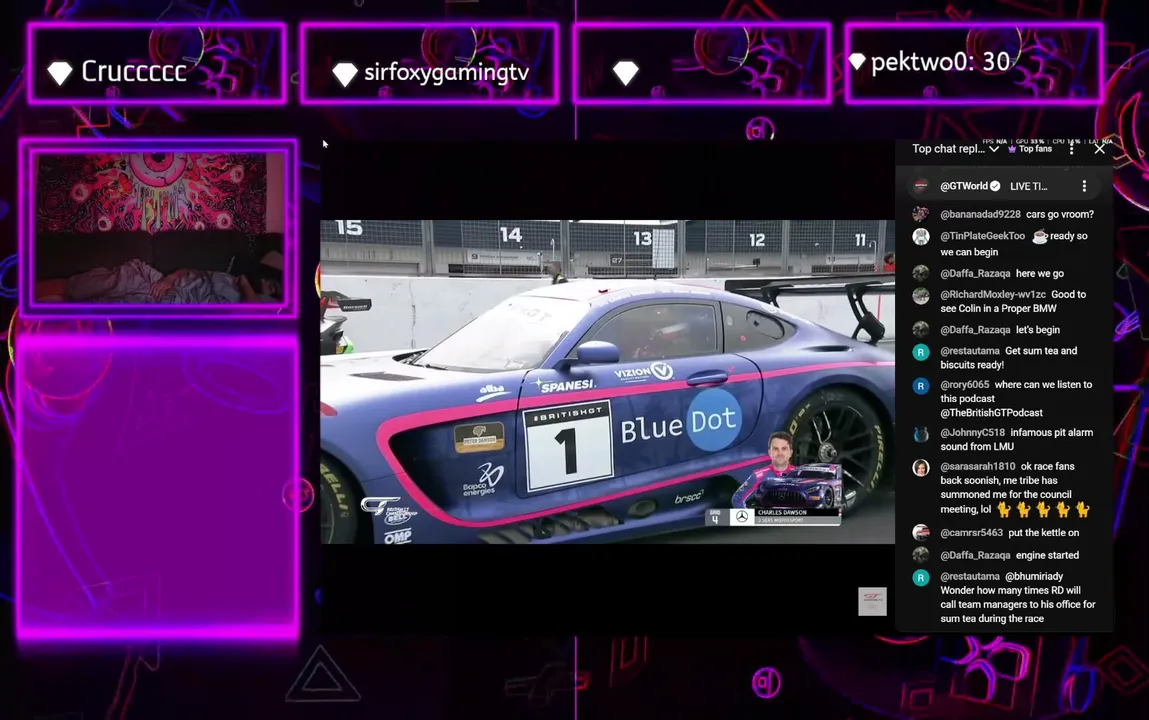Click username @JohnnyC518

click(972, 433)
